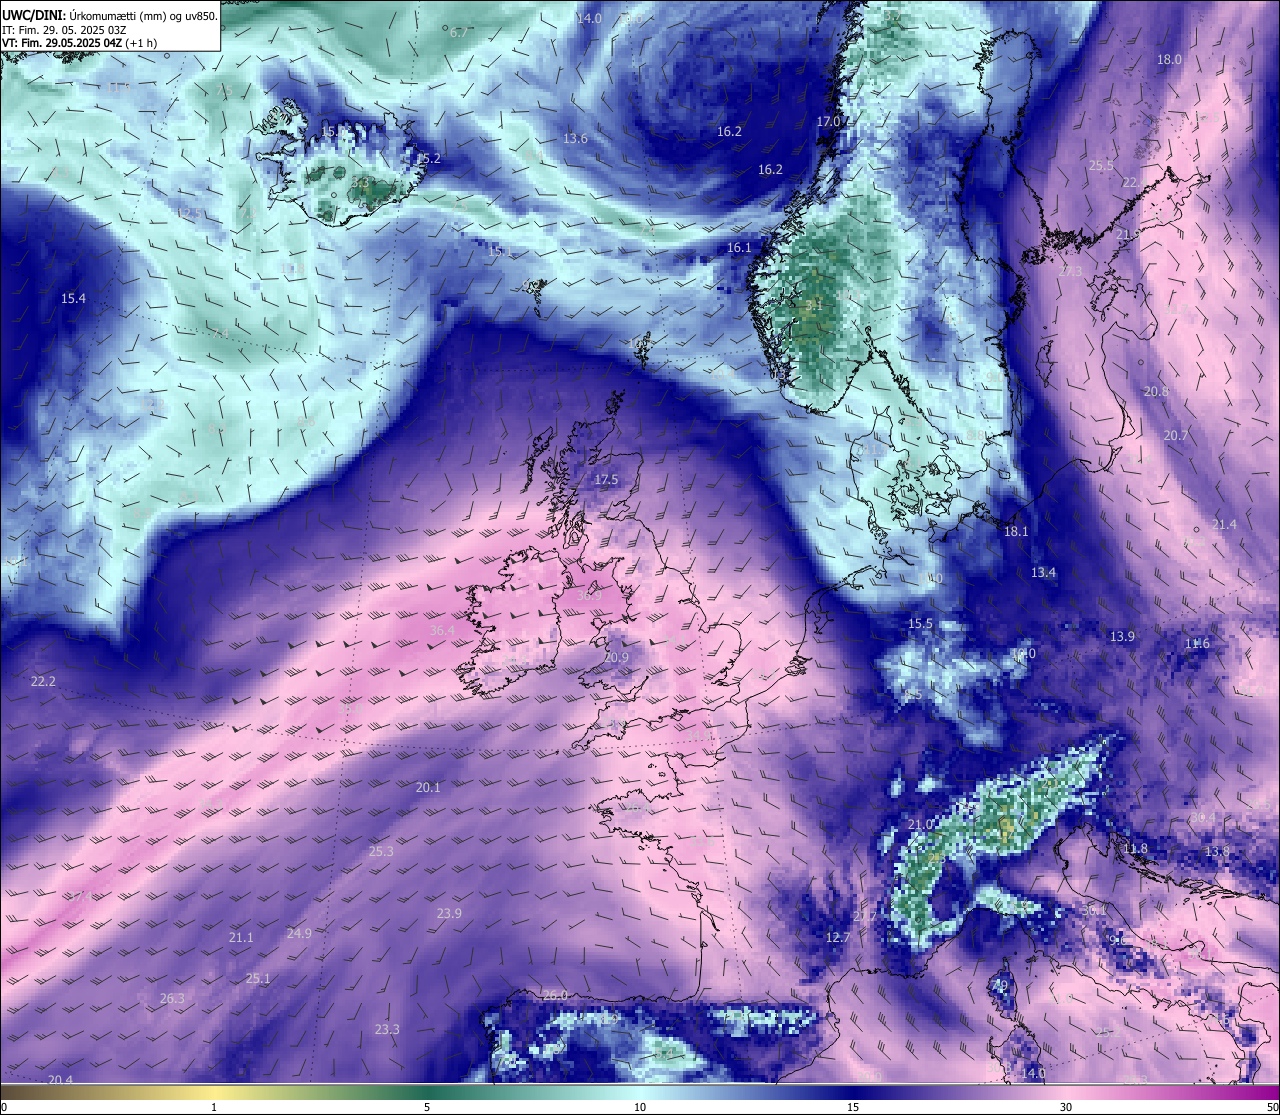Click the 20.9 value over the Irish Sea
The width and height of the screenshot is (1280, 1115).
click(617, 658)
